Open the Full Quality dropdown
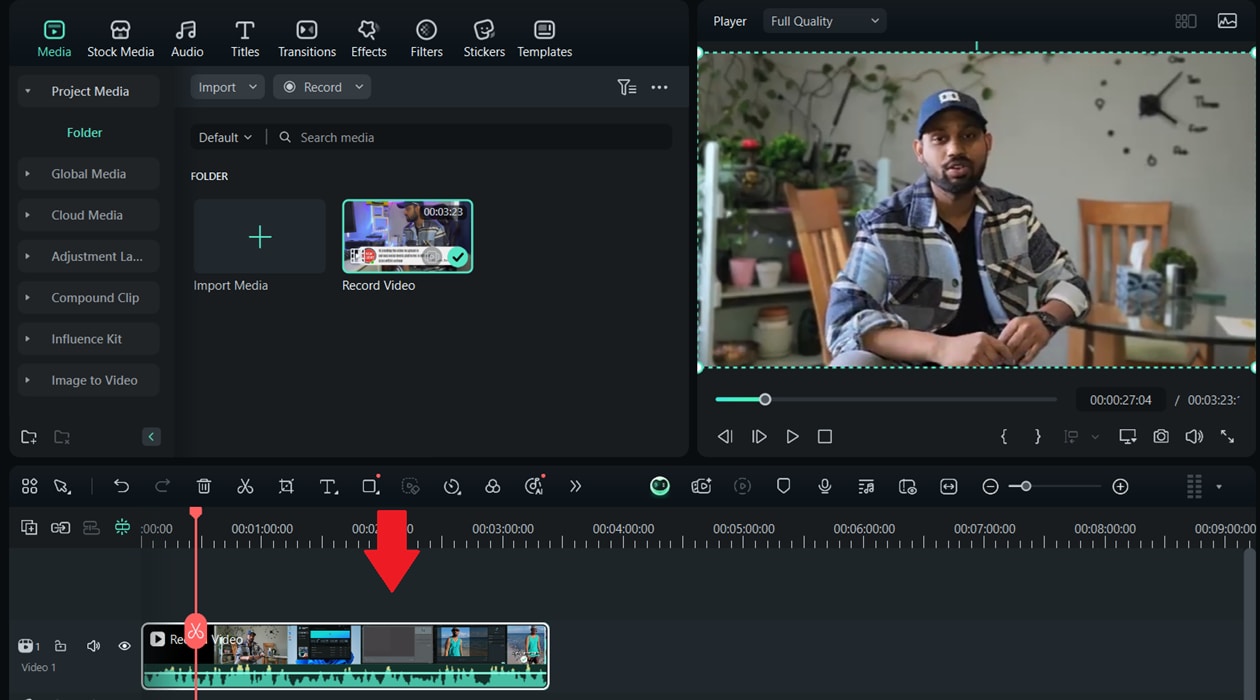 click(825, 21)
